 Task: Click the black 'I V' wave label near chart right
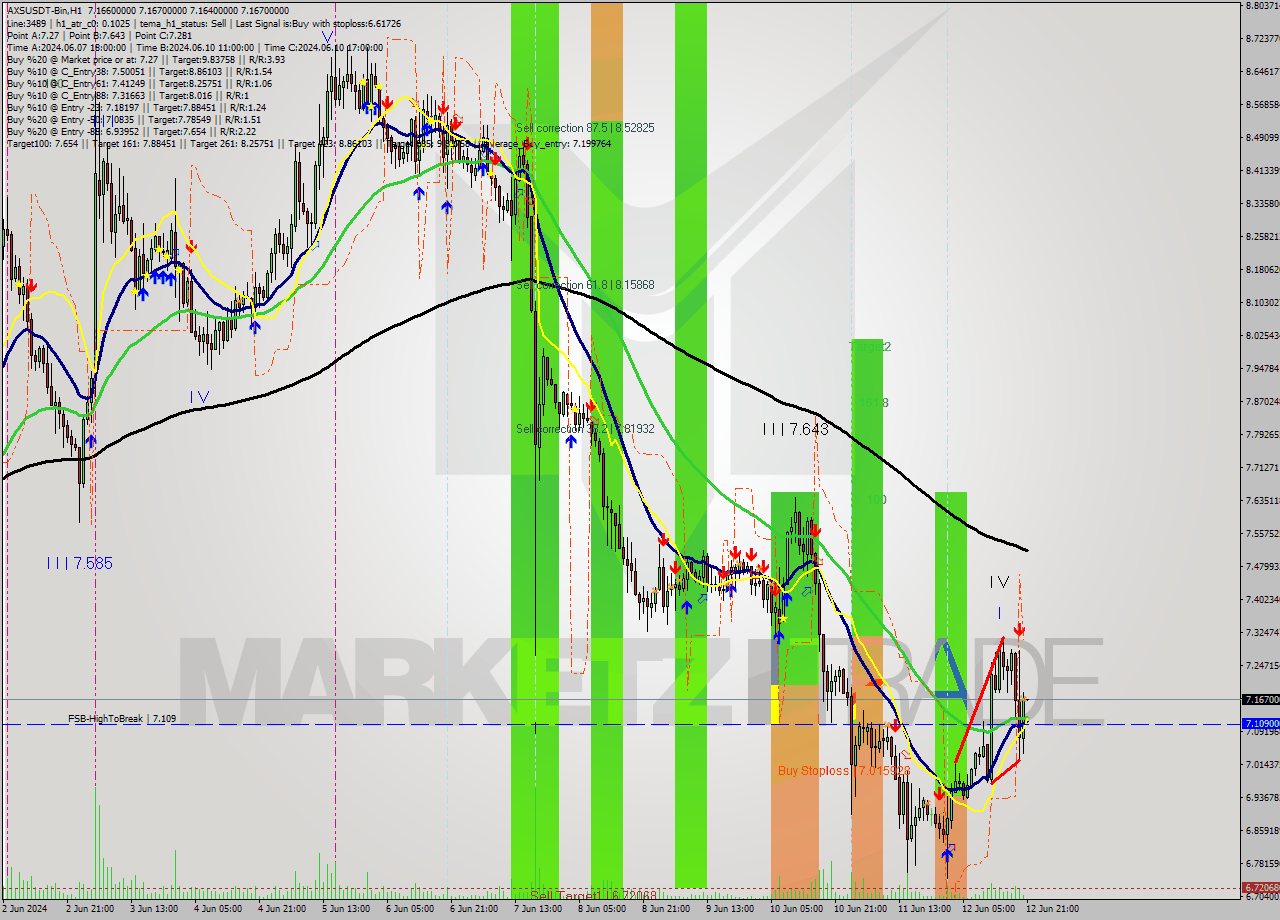click(x=999, y=582)
